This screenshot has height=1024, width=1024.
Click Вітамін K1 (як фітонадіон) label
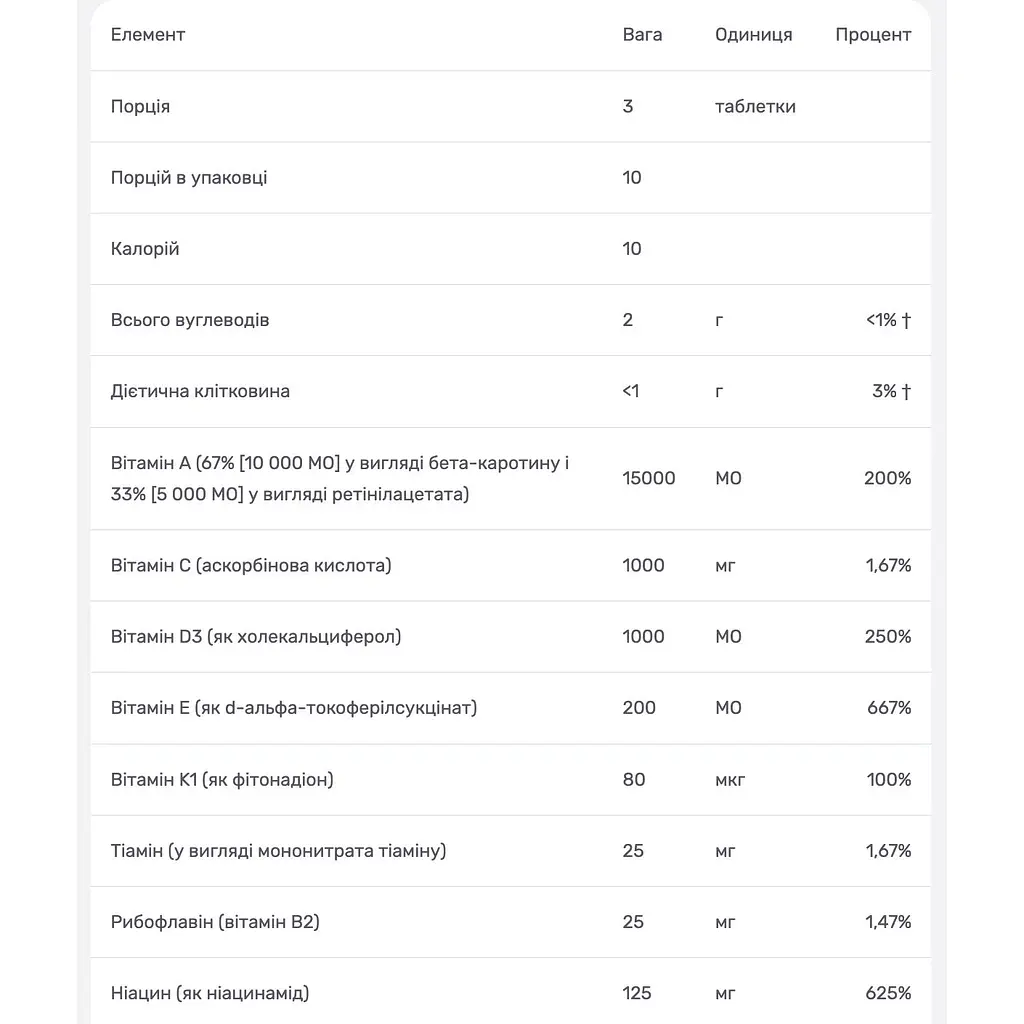pyautogui.click(x=222, y=780)
